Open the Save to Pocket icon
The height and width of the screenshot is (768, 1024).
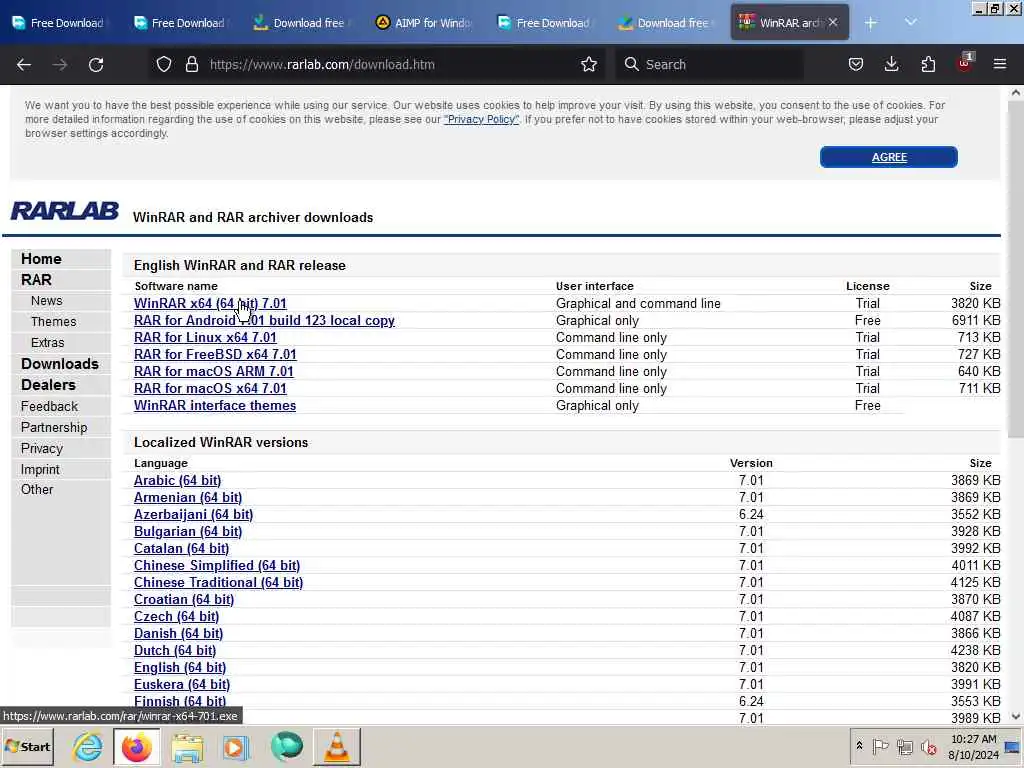pyautogui.click(x=856, y=64)
